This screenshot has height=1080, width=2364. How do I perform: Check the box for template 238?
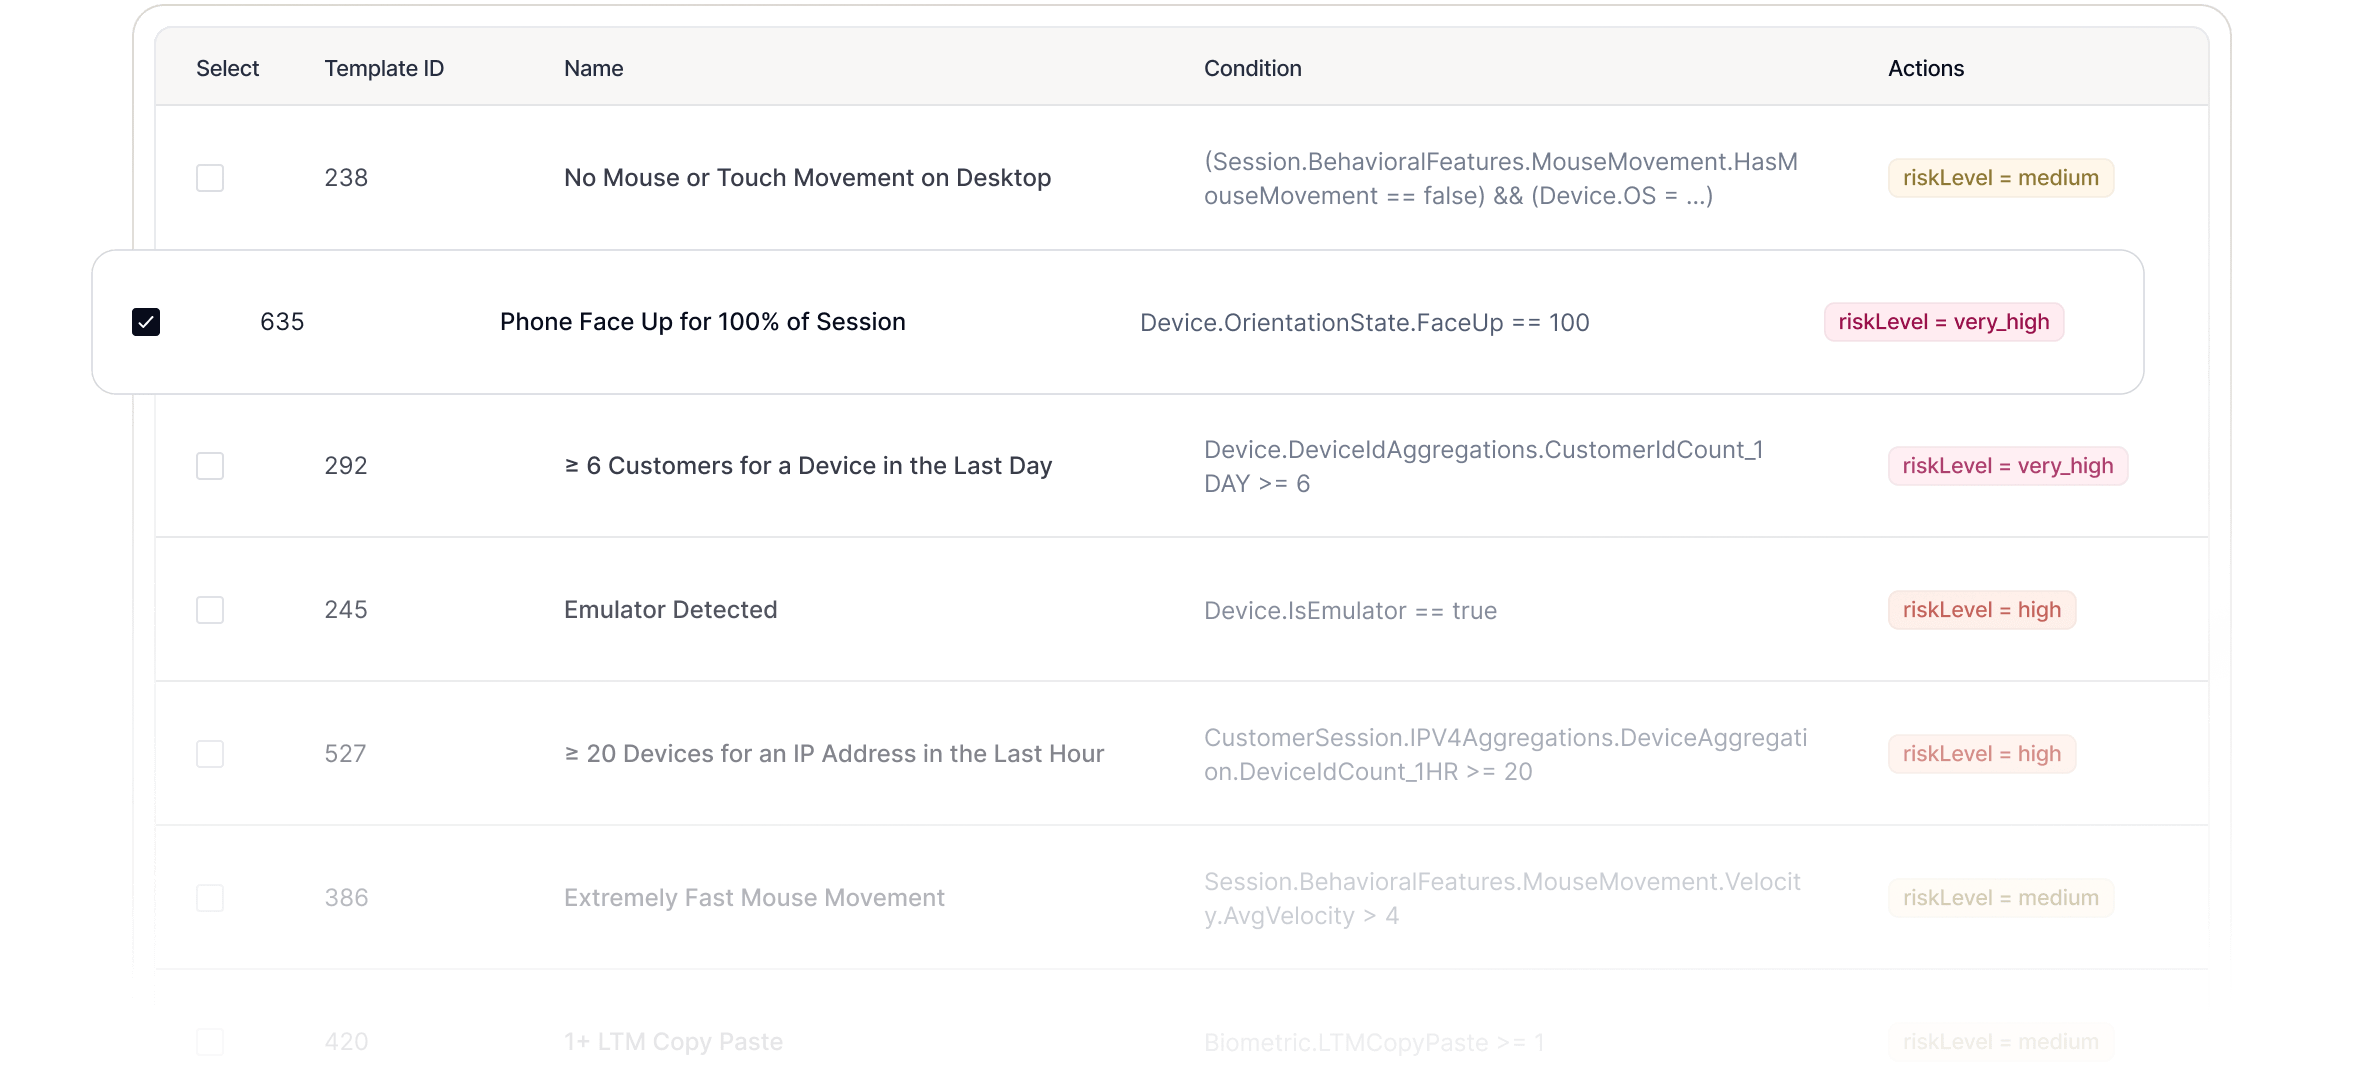pos(210,178)
